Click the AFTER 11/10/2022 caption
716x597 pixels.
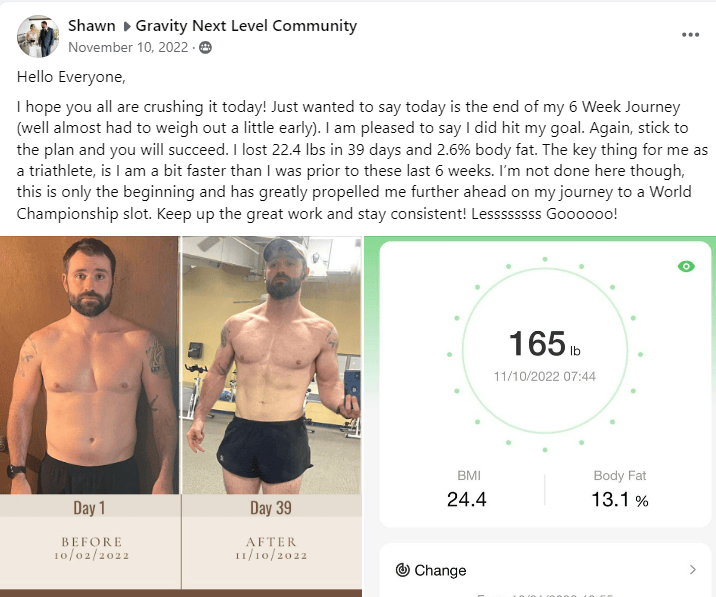pos(271,549)
